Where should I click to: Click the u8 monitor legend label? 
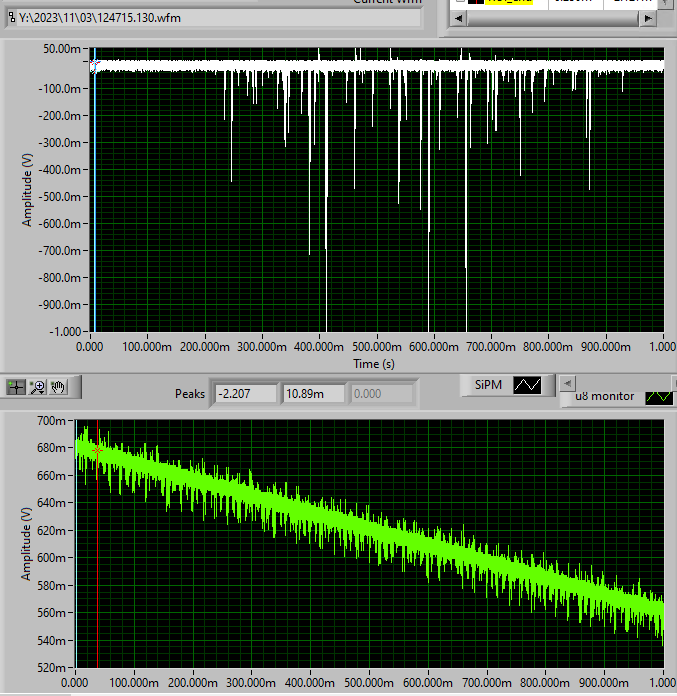604,396
